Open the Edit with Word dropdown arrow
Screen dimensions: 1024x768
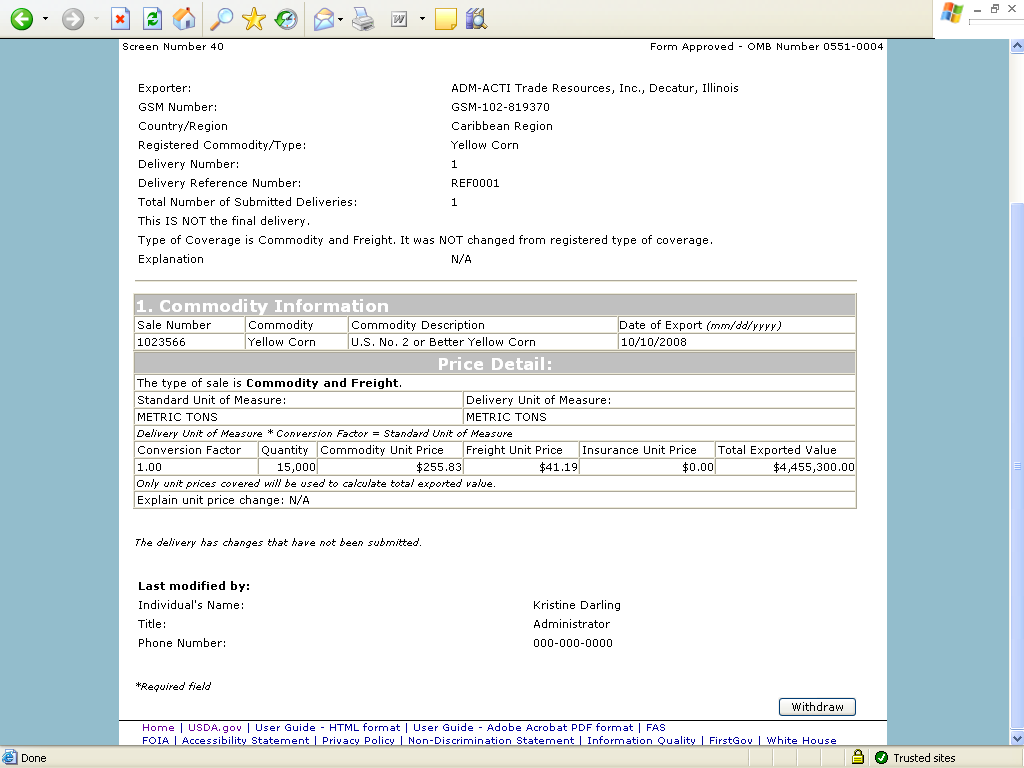(422, 19)
